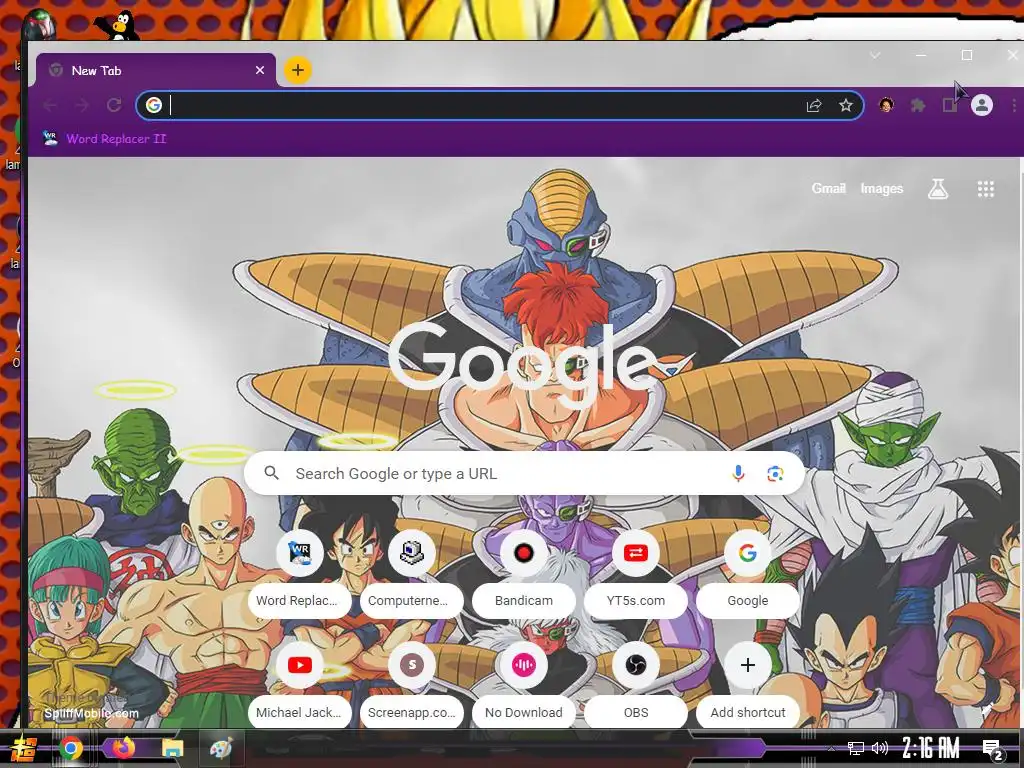
Task: Click the reload page icon
Action: pos(114,105)
